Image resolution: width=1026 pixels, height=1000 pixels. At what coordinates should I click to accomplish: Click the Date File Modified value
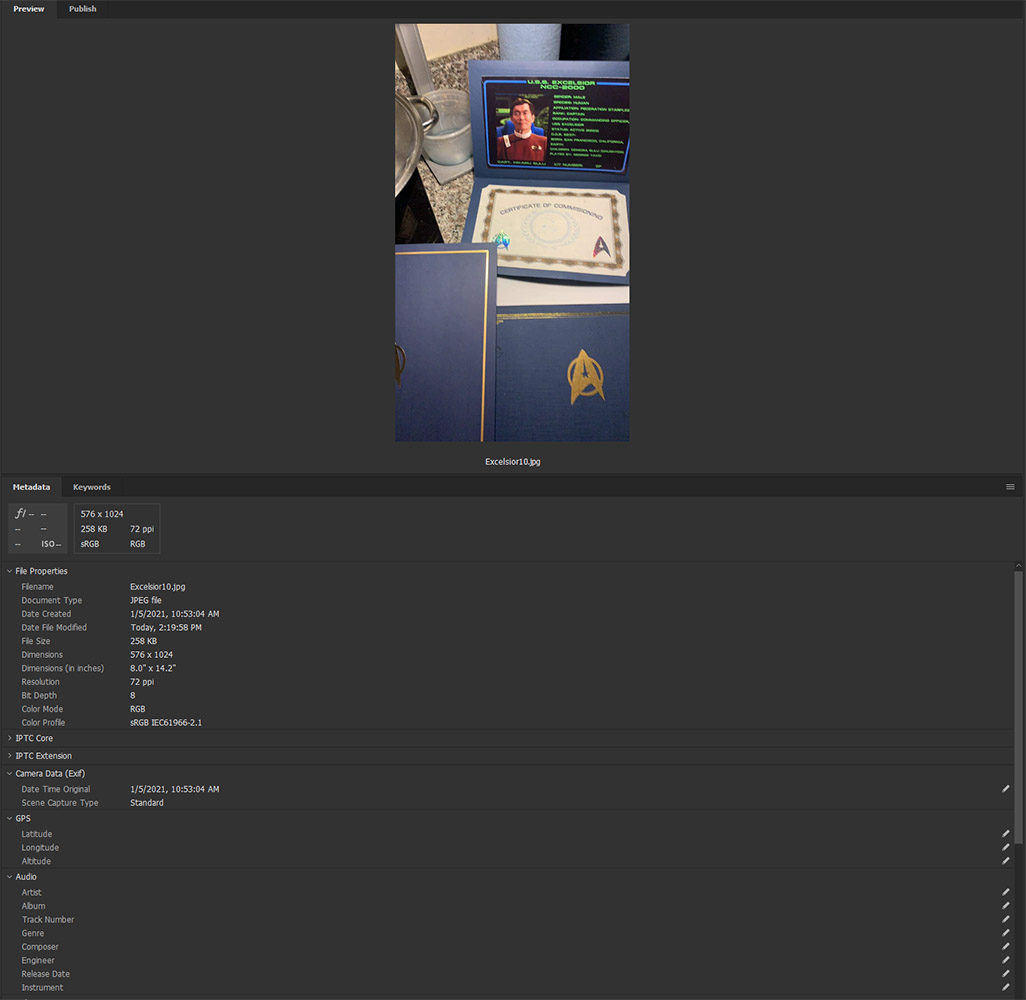[166, 628]
